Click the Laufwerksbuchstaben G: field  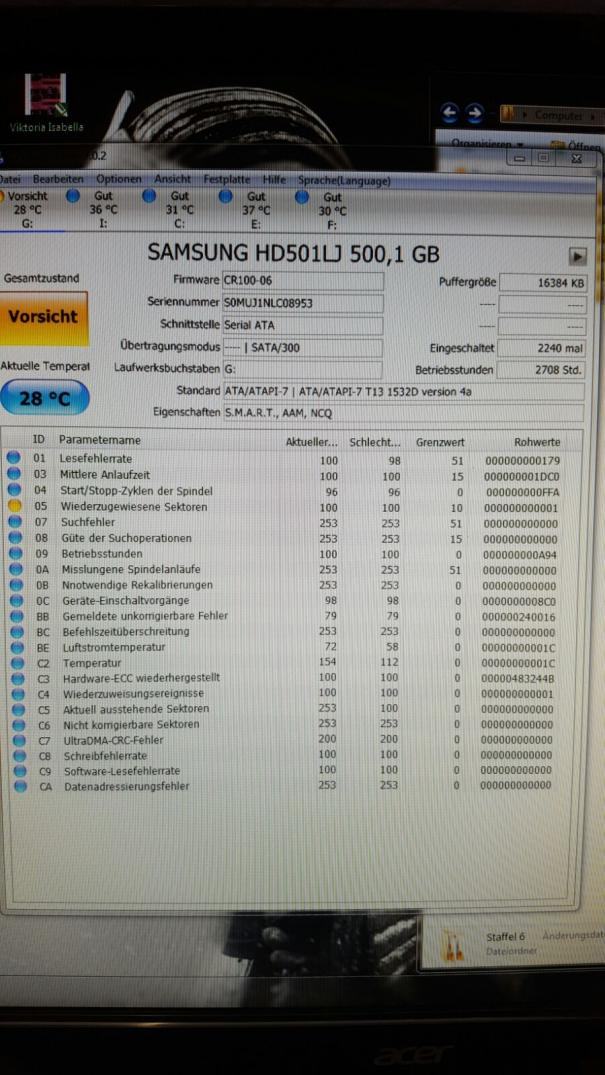302,370
